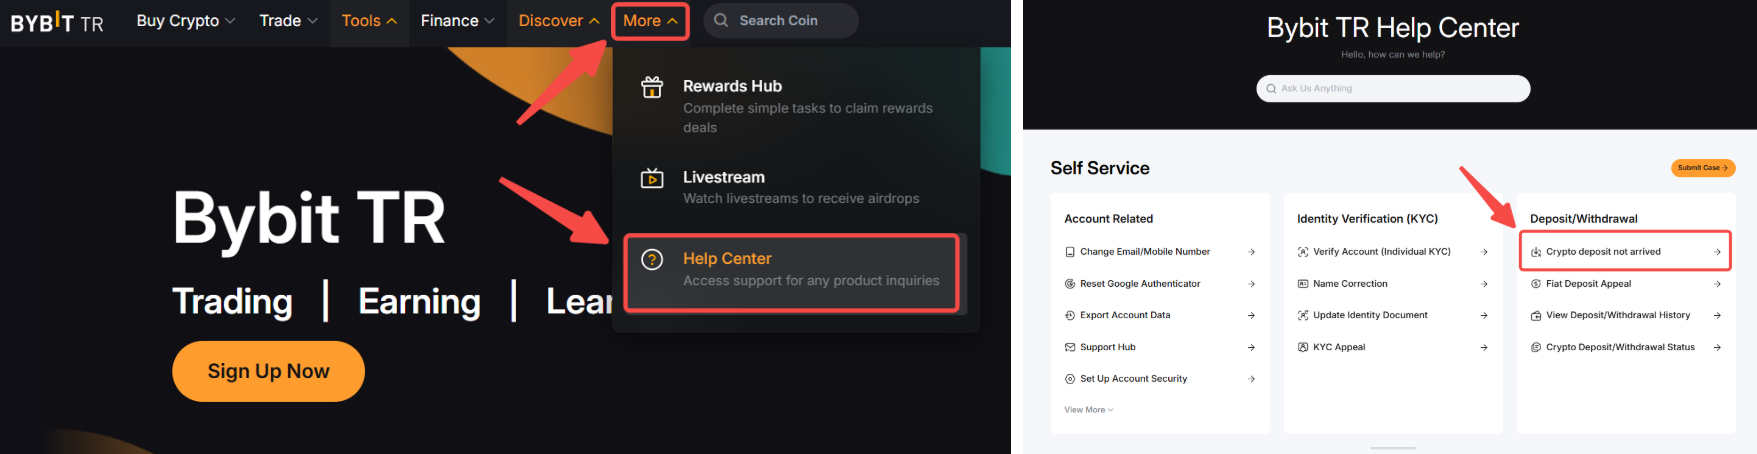
Task: Click the Ask Us Anything search field
Action: [1393, 88]
